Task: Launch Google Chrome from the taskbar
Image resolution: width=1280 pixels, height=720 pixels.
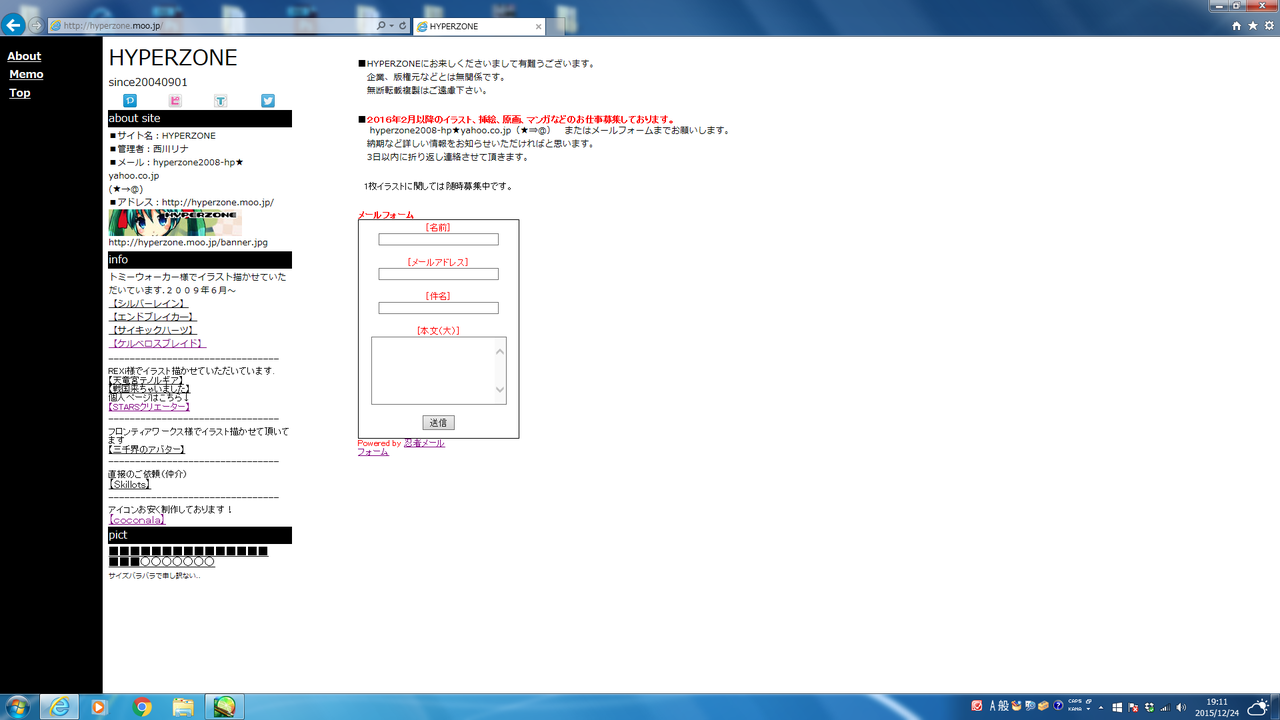Action: [141, 707]
